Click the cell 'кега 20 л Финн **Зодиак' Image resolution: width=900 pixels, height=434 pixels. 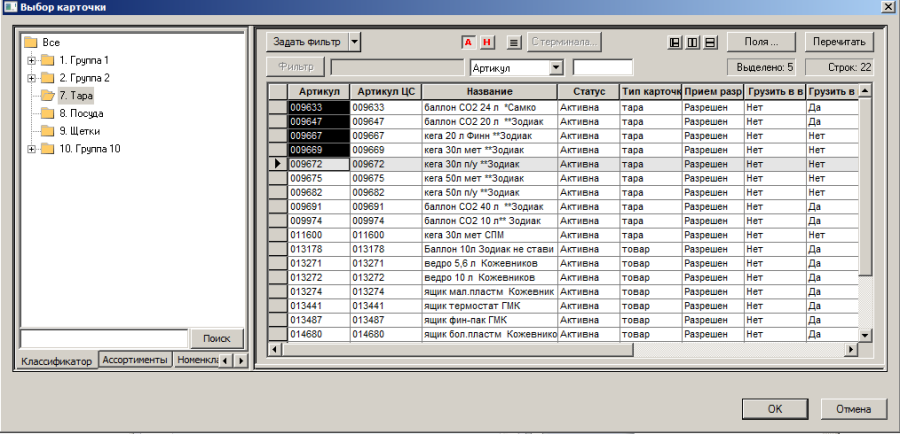[x=490, y=135]
